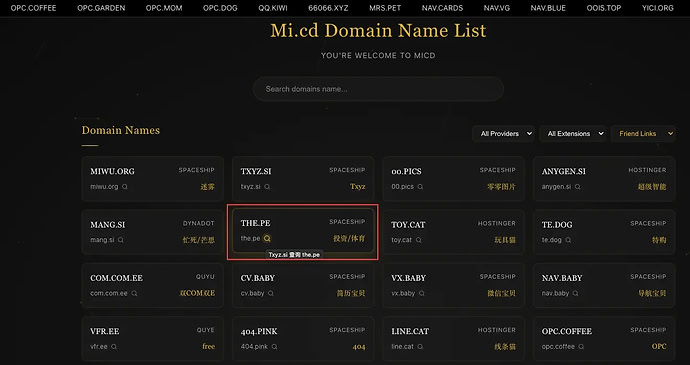
Task: Click the THE.PE card title
Action: 255,223
